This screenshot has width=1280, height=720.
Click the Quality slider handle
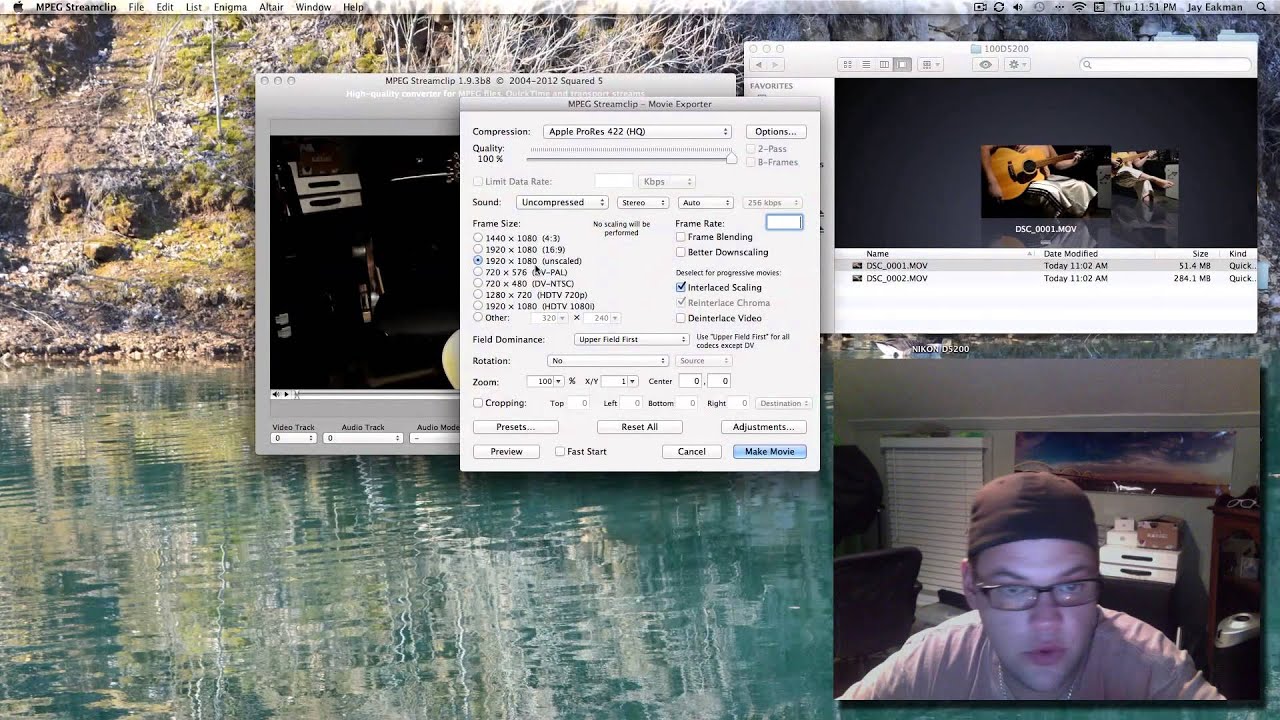tap(732, 157)
